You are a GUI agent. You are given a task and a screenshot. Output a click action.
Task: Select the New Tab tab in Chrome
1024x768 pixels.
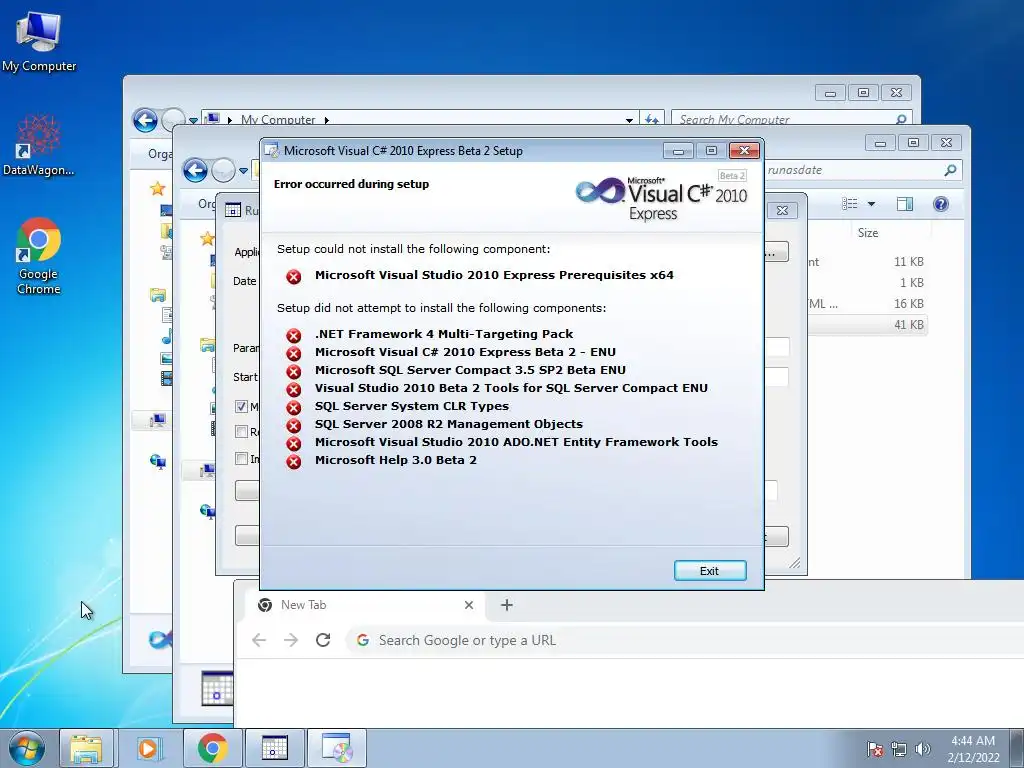366,605
